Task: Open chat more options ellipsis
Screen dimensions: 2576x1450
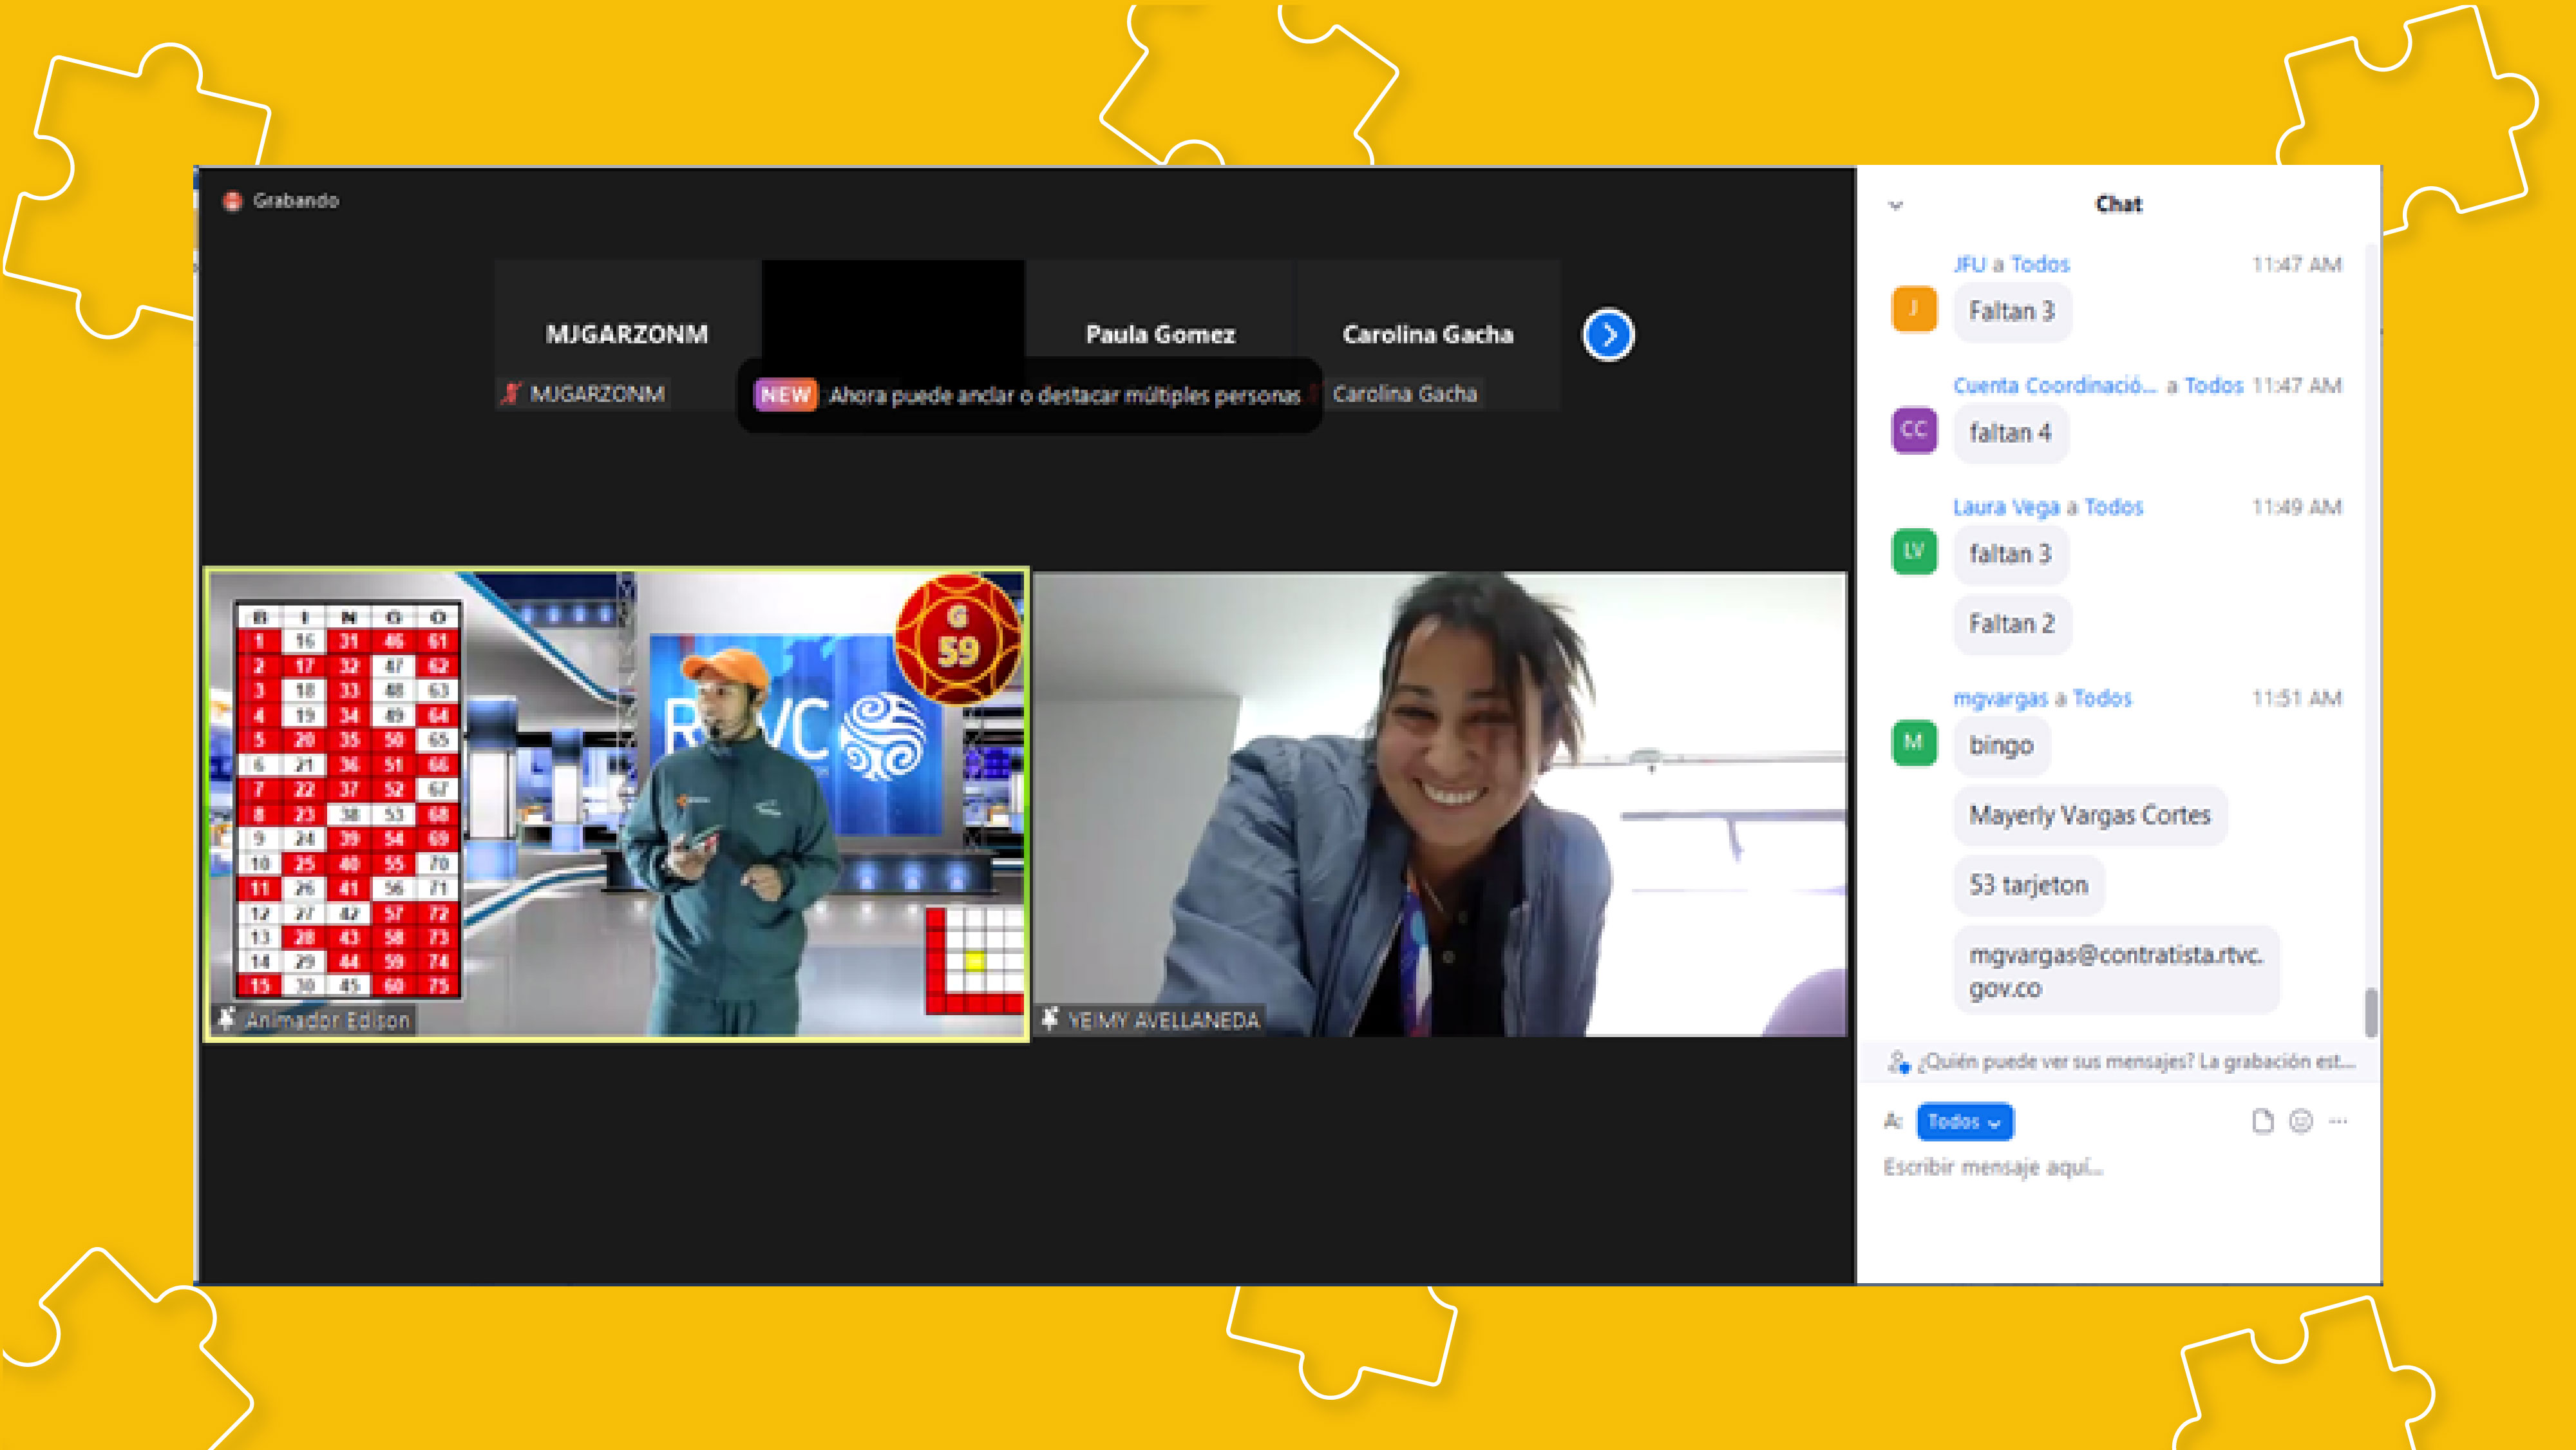Action: [x=2338, y=1121]
